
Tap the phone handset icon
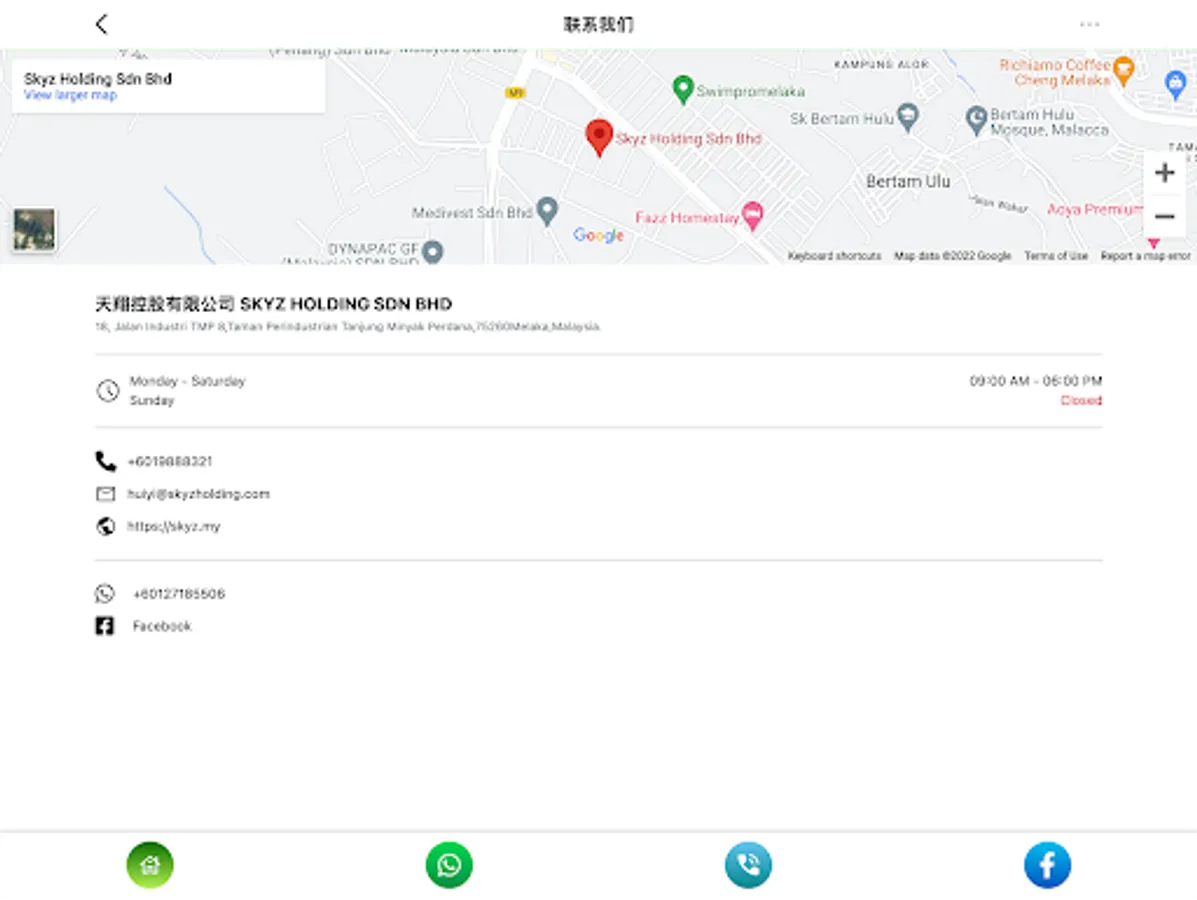[x=105, y=461]
